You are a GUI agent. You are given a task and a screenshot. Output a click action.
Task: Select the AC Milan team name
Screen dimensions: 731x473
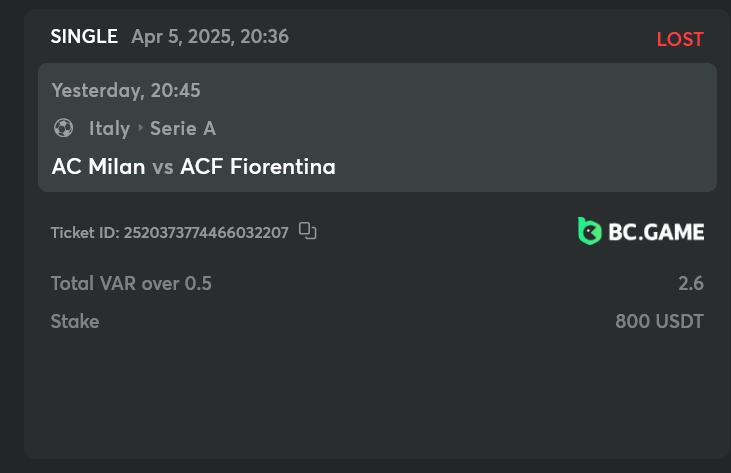tap(98, 167)
